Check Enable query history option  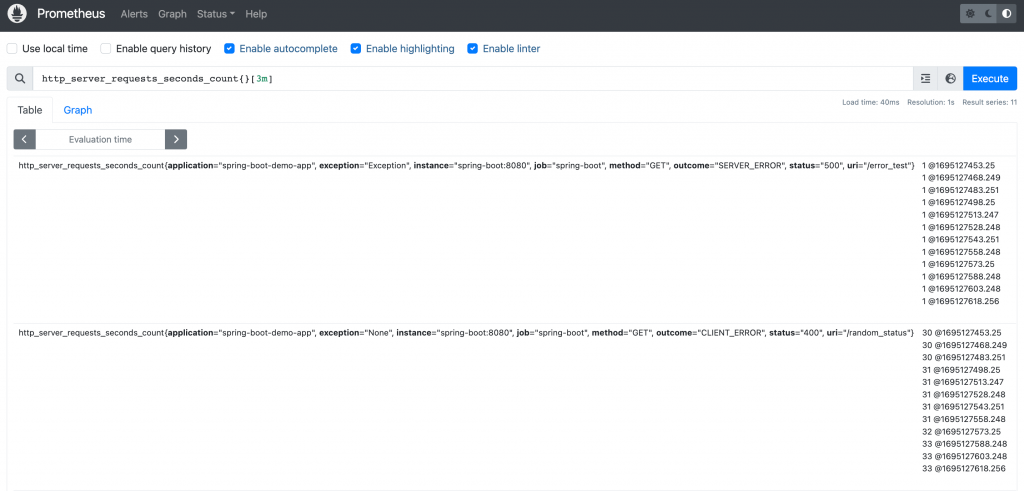[106, 48]
